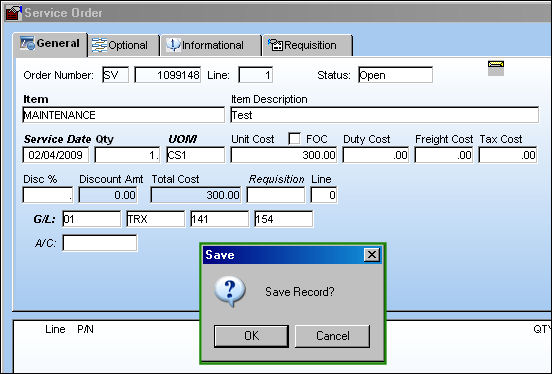Click the P/N column header in bottom list
This screenshot has width=552, height=374.
(86, 329)
